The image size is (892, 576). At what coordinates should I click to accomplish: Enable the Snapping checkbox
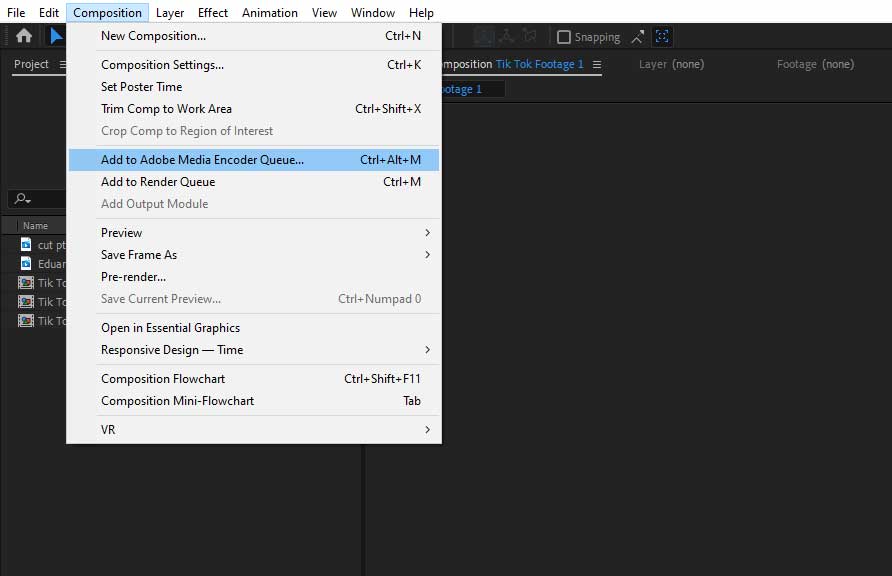pyautogui.click(x=566, y=36)
